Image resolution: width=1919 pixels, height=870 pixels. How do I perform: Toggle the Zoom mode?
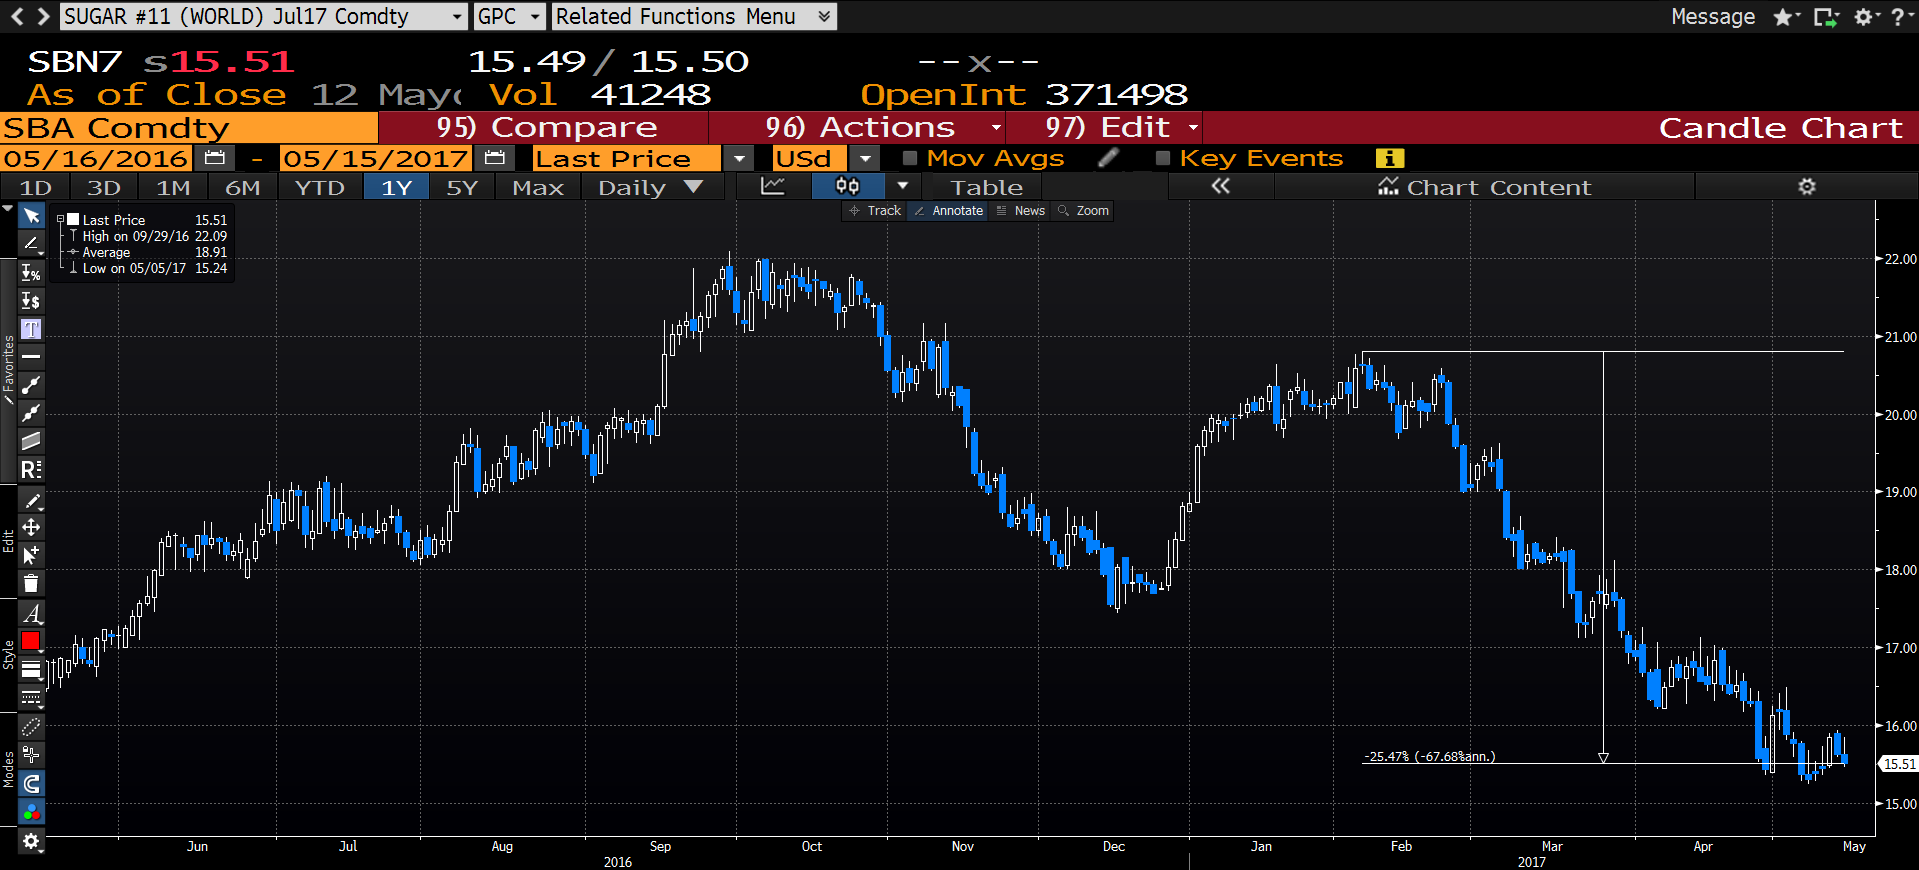click(x=1083, y=211)
